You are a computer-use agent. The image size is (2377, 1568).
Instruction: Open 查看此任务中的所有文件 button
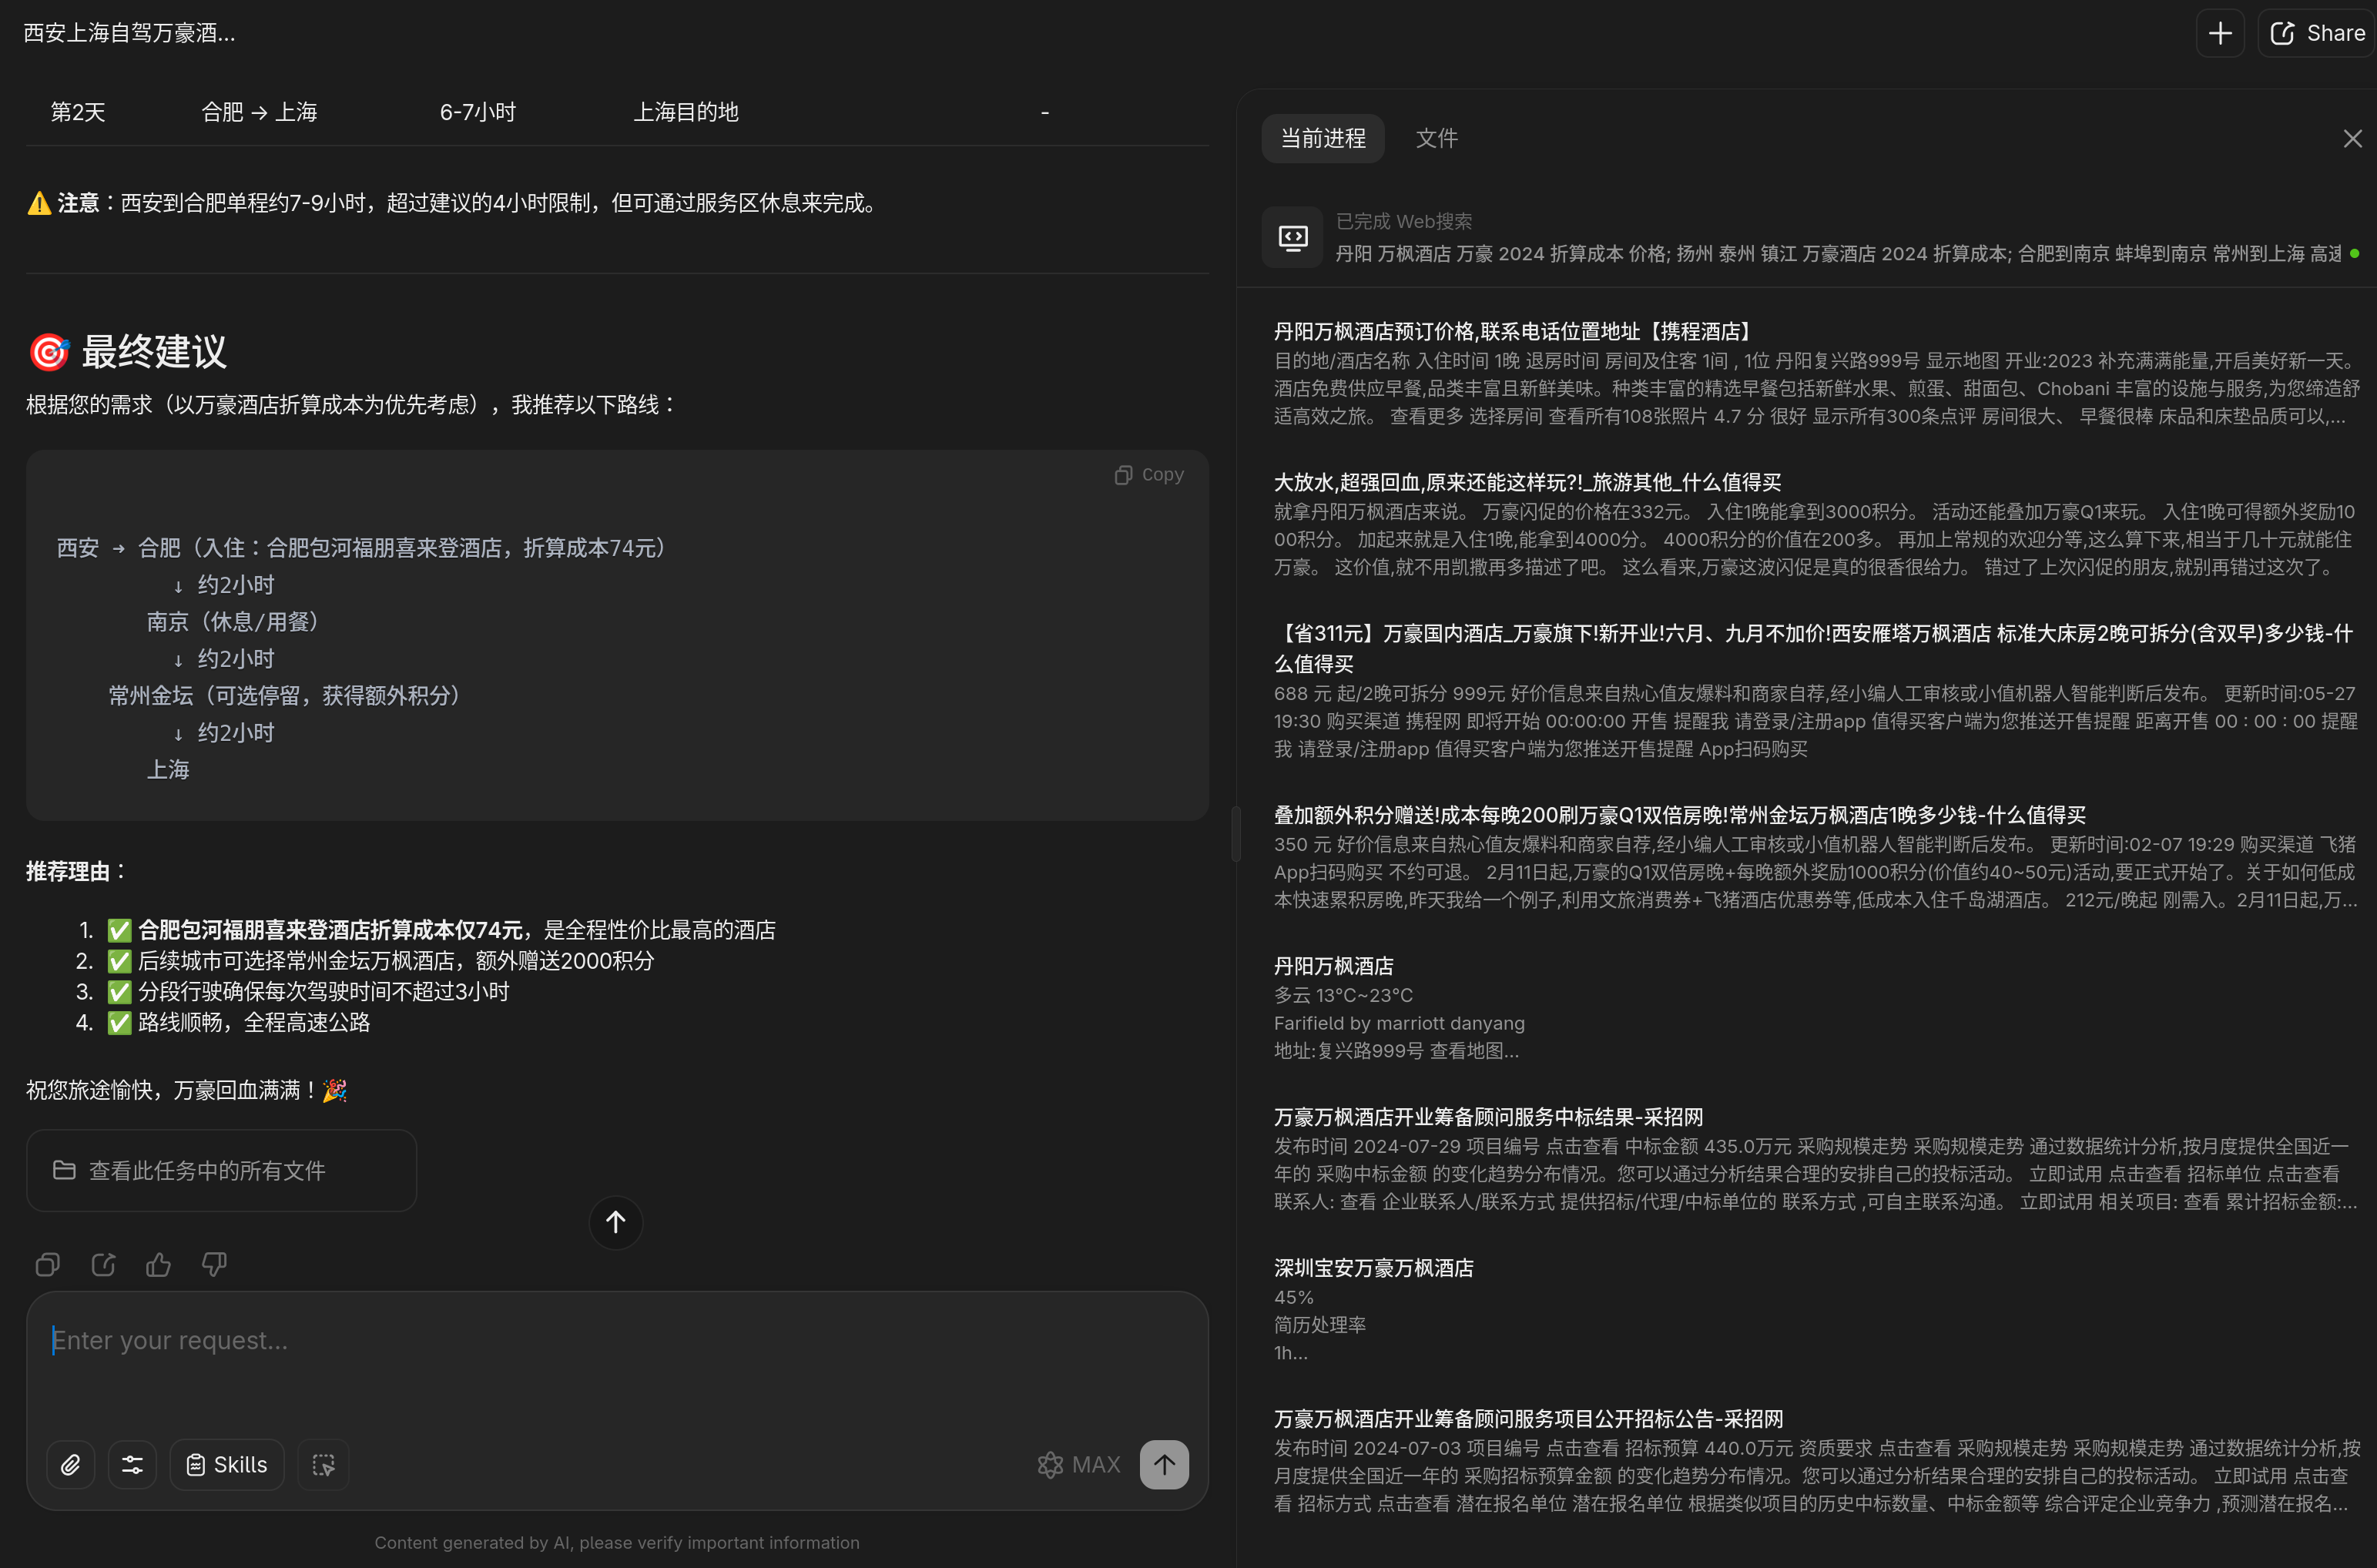(221, 1170)
